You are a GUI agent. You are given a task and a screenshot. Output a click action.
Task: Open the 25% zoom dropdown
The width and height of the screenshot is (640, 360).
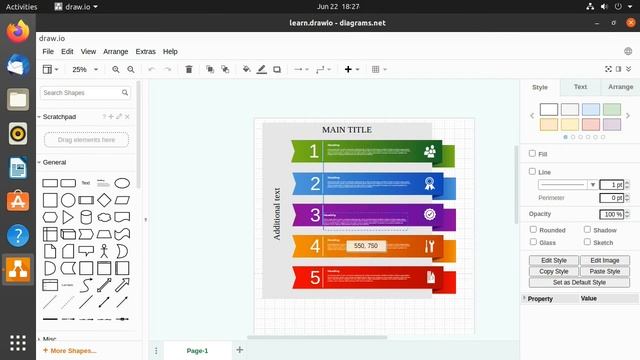[x=84, y=69]
